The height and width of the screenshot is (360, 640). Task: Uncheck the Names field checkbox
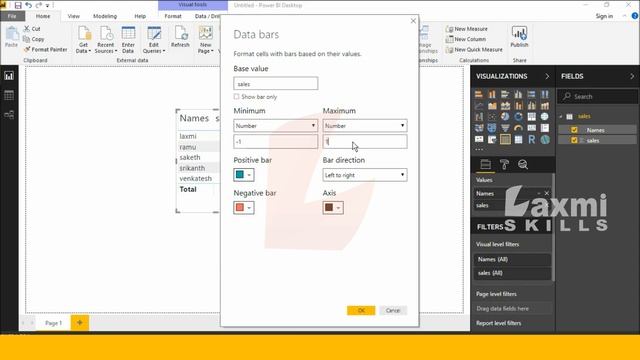(574, 130)
